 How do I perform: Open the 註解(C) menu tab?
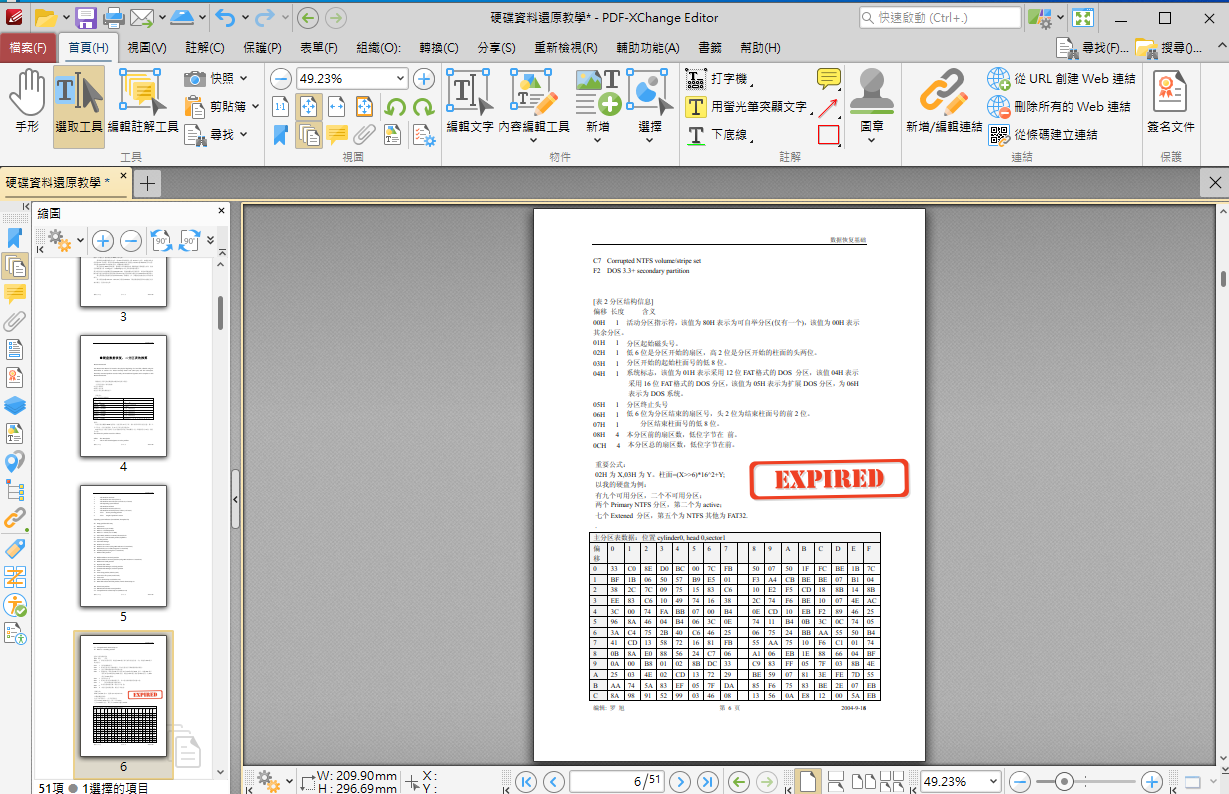pyautogui.click(x=204, y=48)
